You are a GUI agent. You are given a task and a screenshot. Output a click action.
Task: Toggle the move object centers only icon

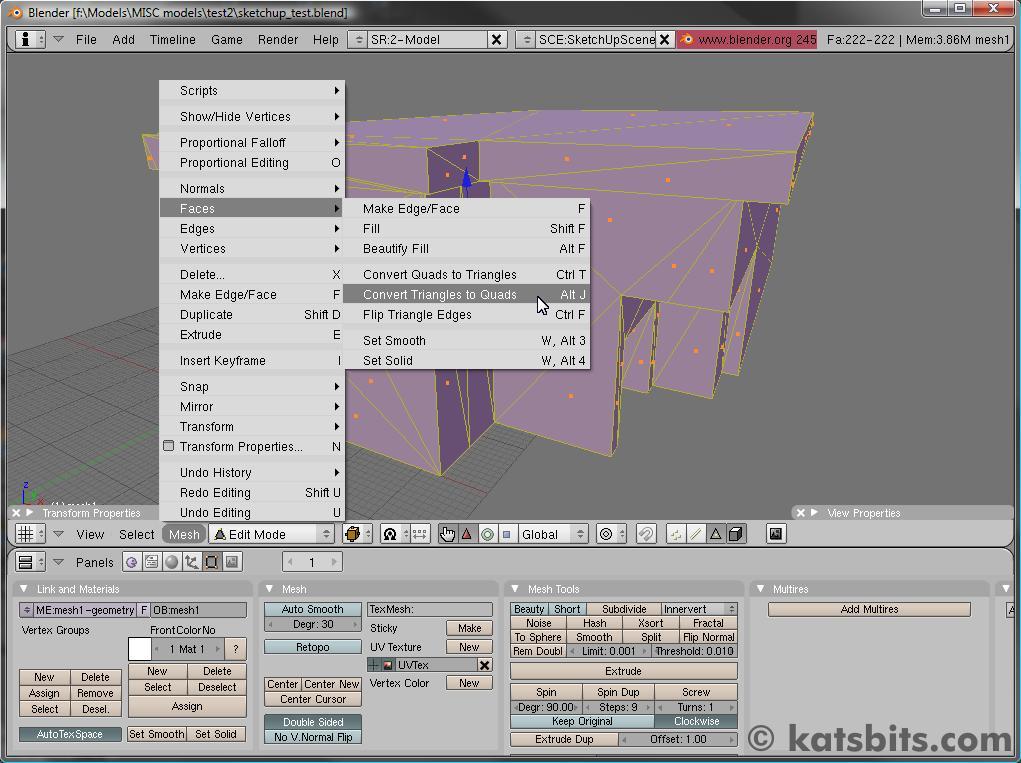pos(420,534)
